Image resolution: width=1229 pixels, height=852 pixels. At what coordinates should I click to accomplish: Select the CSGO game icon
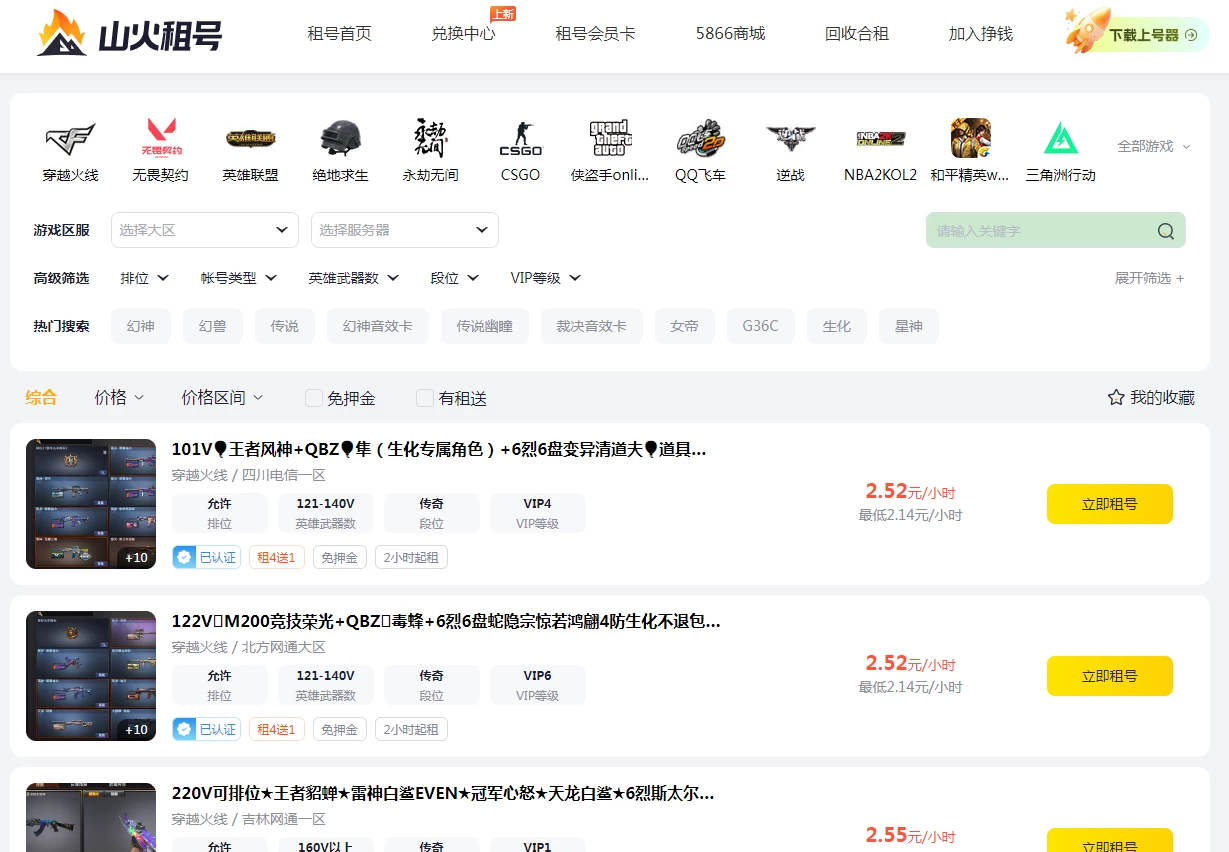[x=520, y=138]
